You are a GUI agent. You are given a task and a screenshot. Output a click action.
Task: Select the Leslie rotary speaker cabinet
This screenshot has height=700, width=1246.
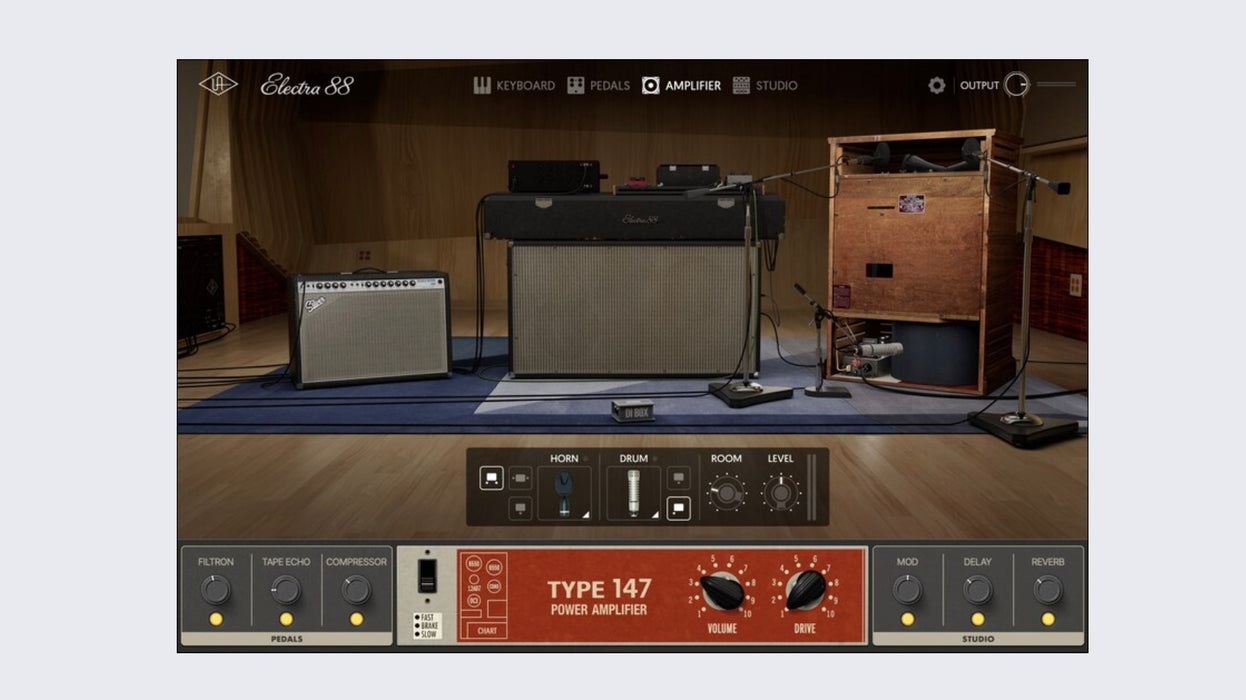925,260
